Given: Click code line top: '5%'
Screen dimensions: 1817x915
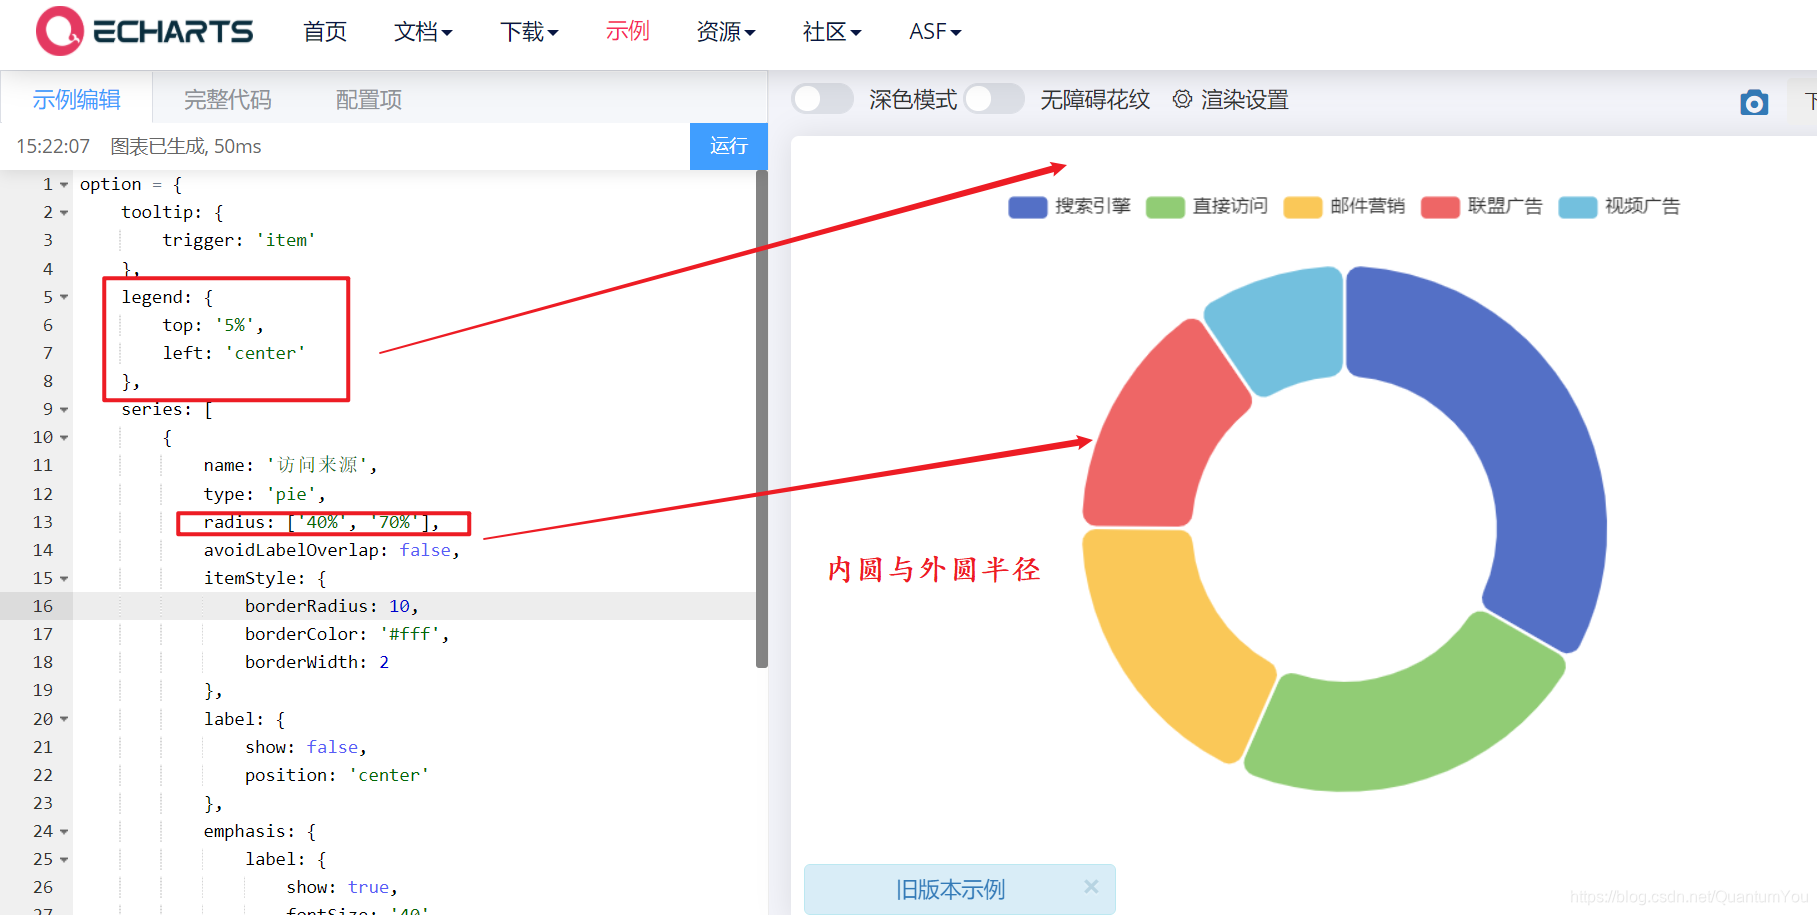Looking at the screenshot, I should [213, 325].
